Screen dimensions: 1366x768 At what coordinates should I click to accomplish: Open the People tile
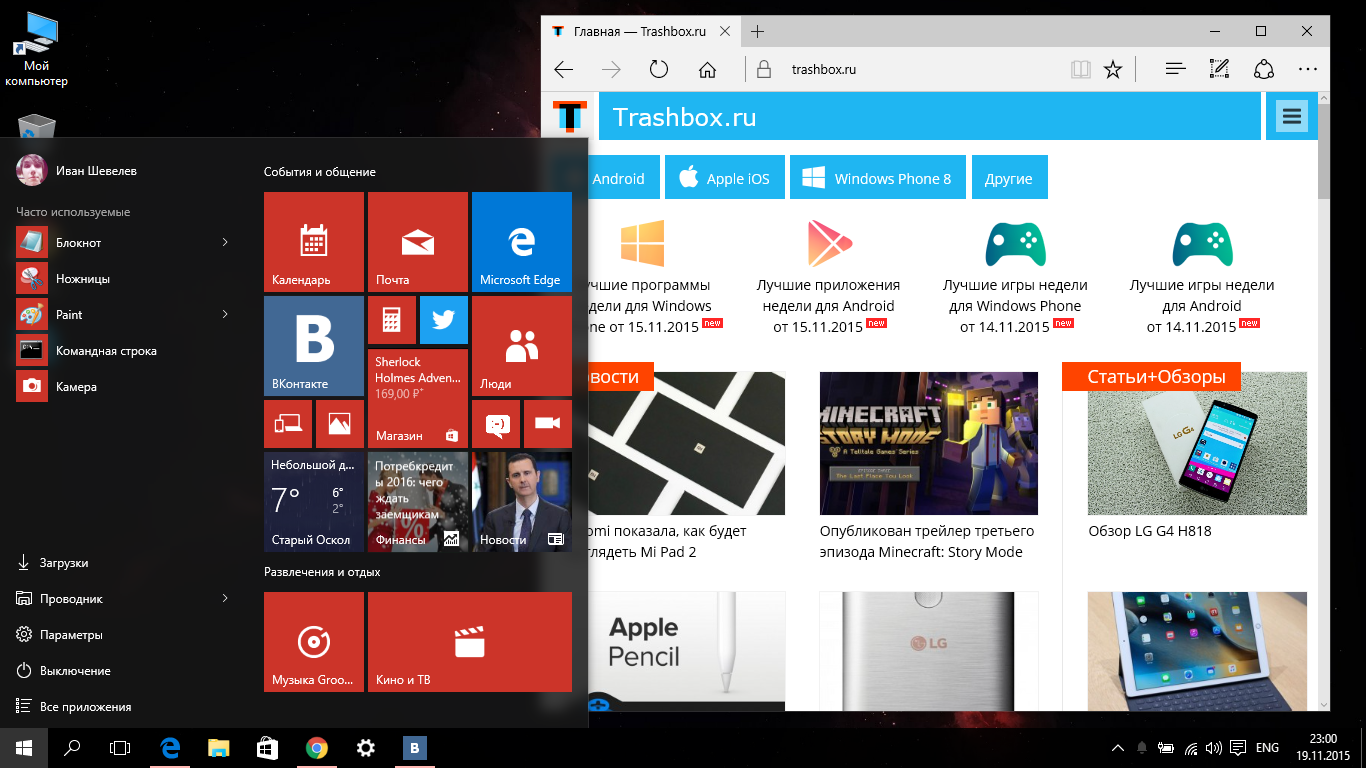(x=521, y=346)
